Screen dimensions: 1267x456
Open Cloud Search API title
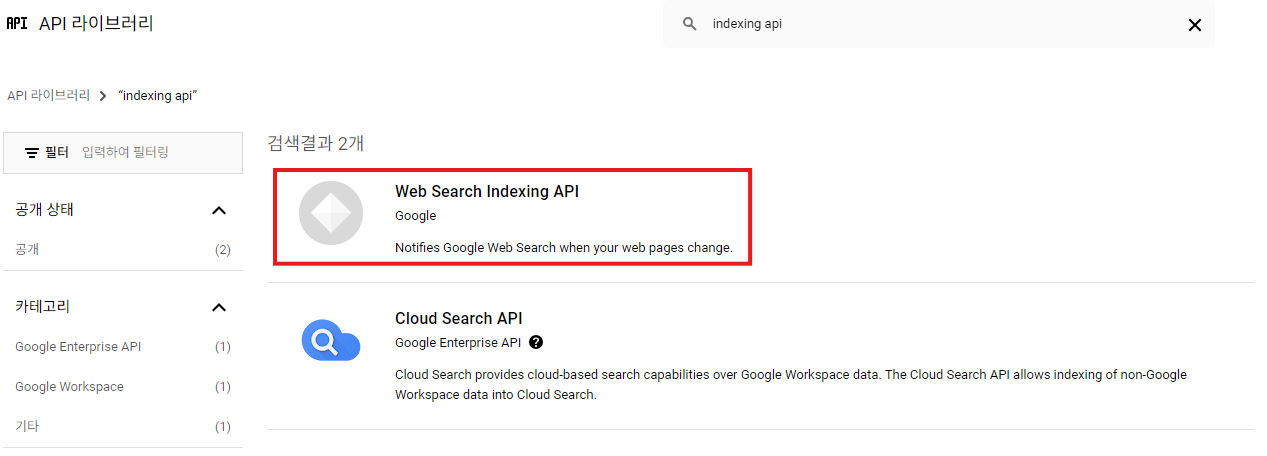pos(459,318)
